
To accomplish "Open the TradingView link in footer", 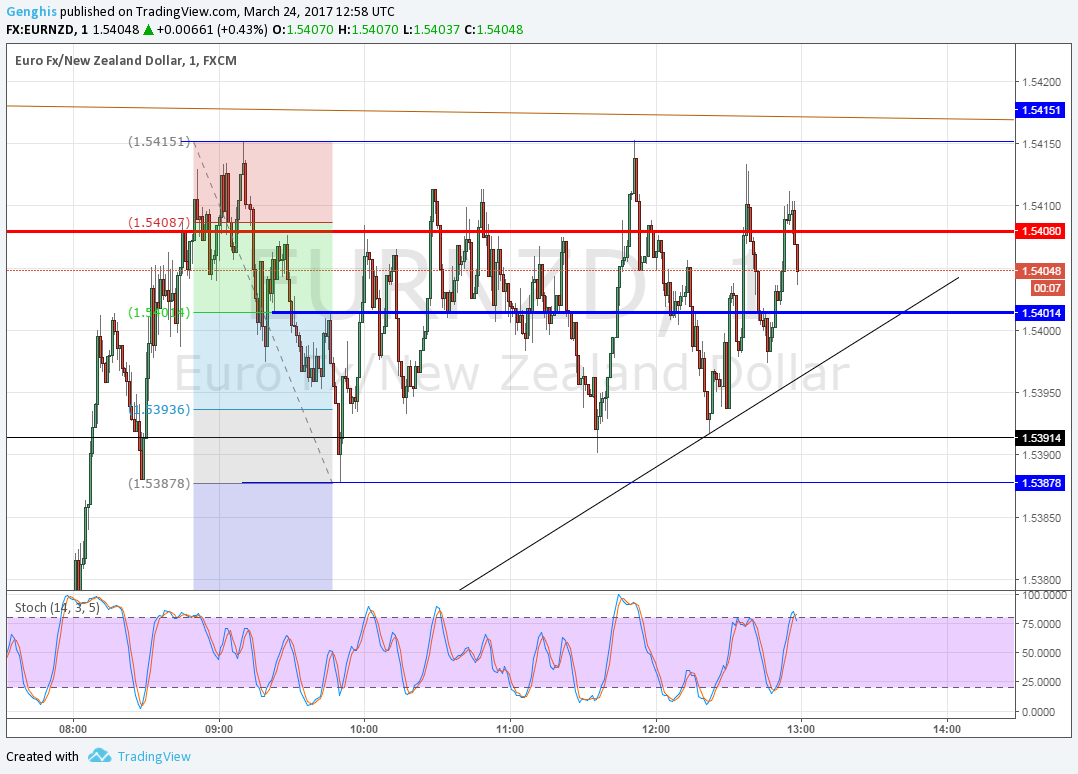I will coord(154,756).
